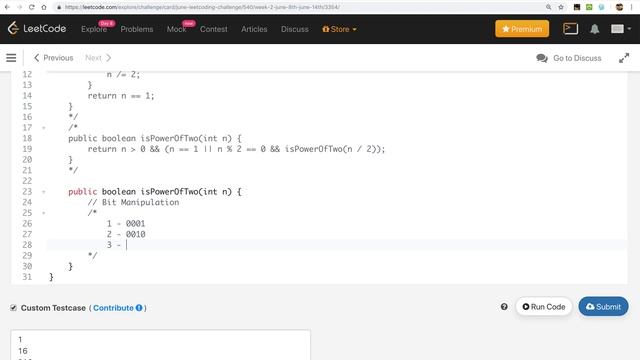
Task: Open the Discuss page
Action: tap(295, 29)
